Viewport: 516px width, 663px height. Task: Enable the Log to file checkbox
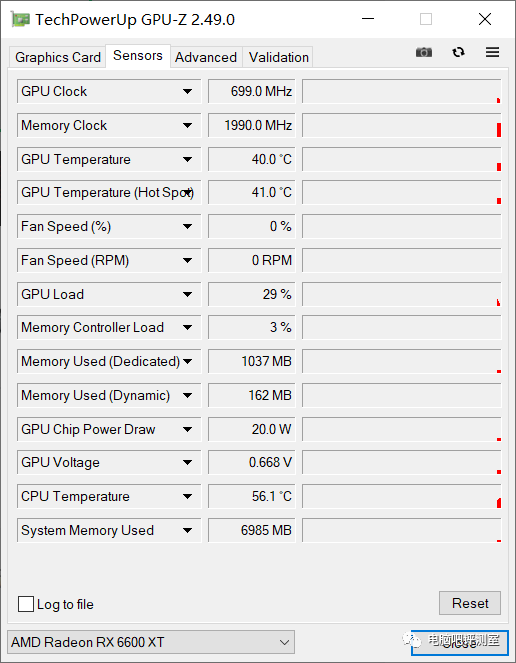coord(26,604)
